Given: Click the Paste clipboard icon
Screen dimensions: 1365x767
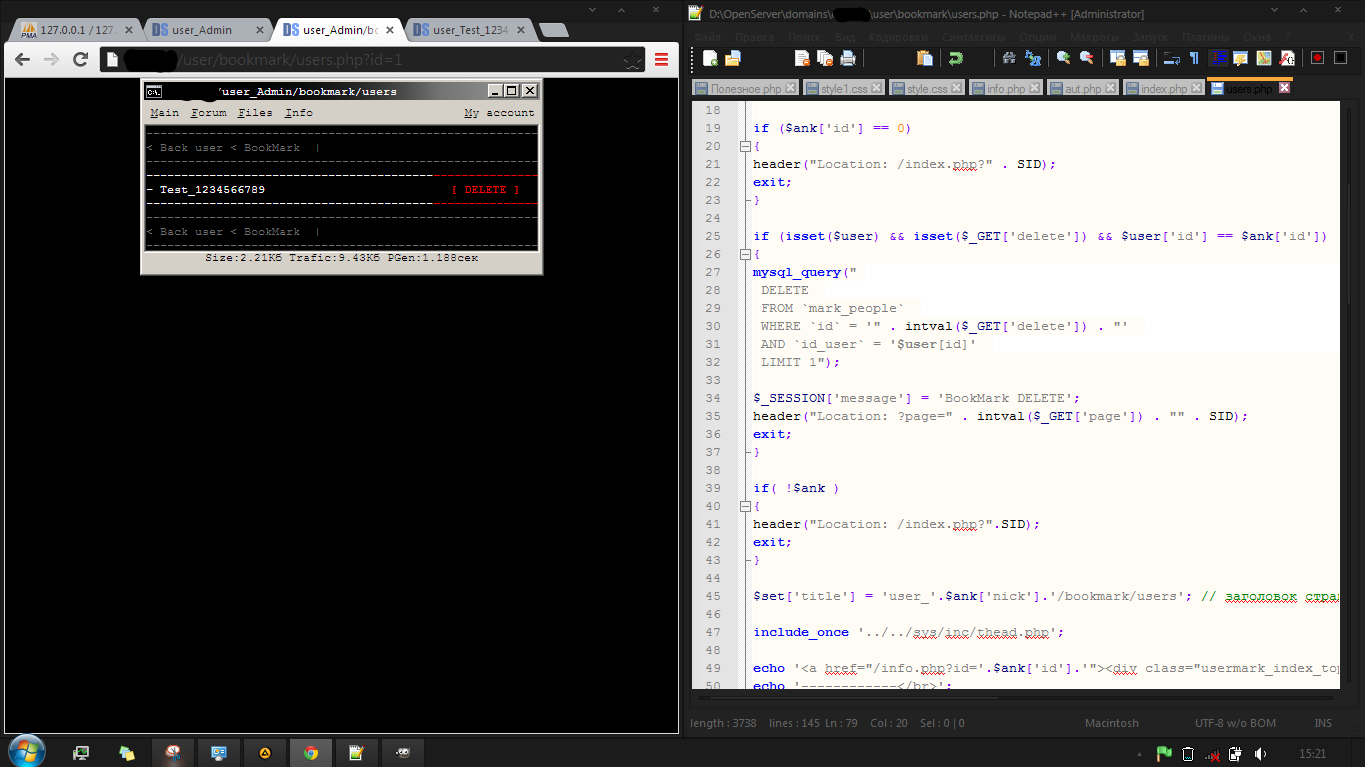Looking at the screenshot, I should point(924,58).
